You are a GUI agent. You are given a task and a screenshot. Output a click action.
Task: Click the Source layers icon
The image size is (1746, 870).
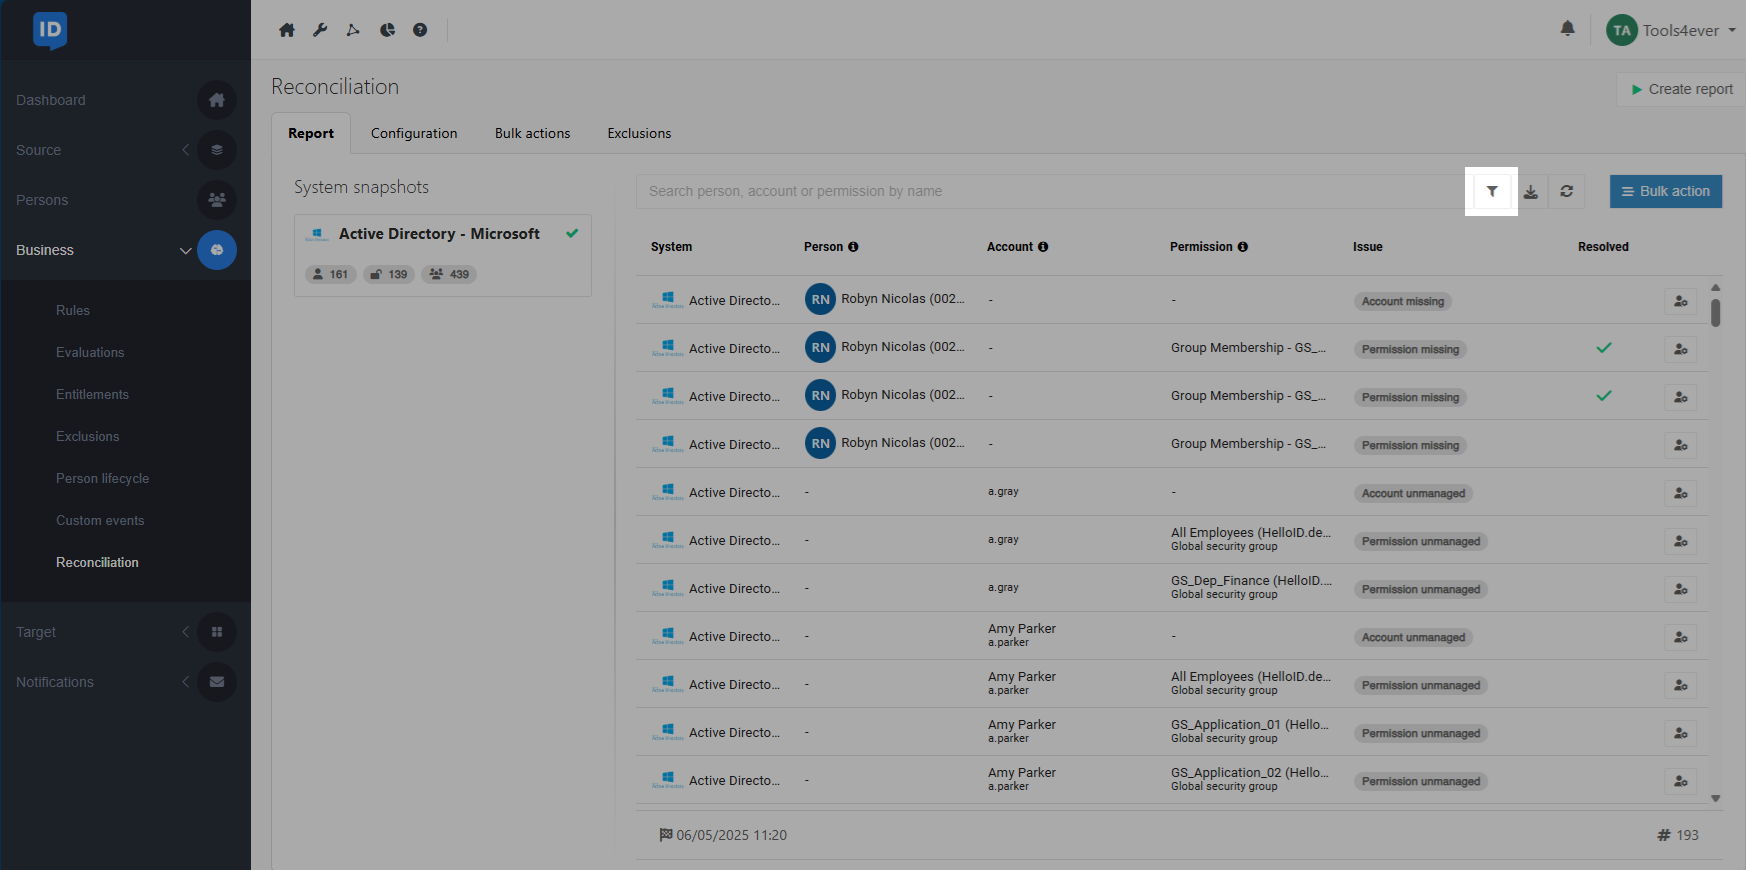(217, 150)
